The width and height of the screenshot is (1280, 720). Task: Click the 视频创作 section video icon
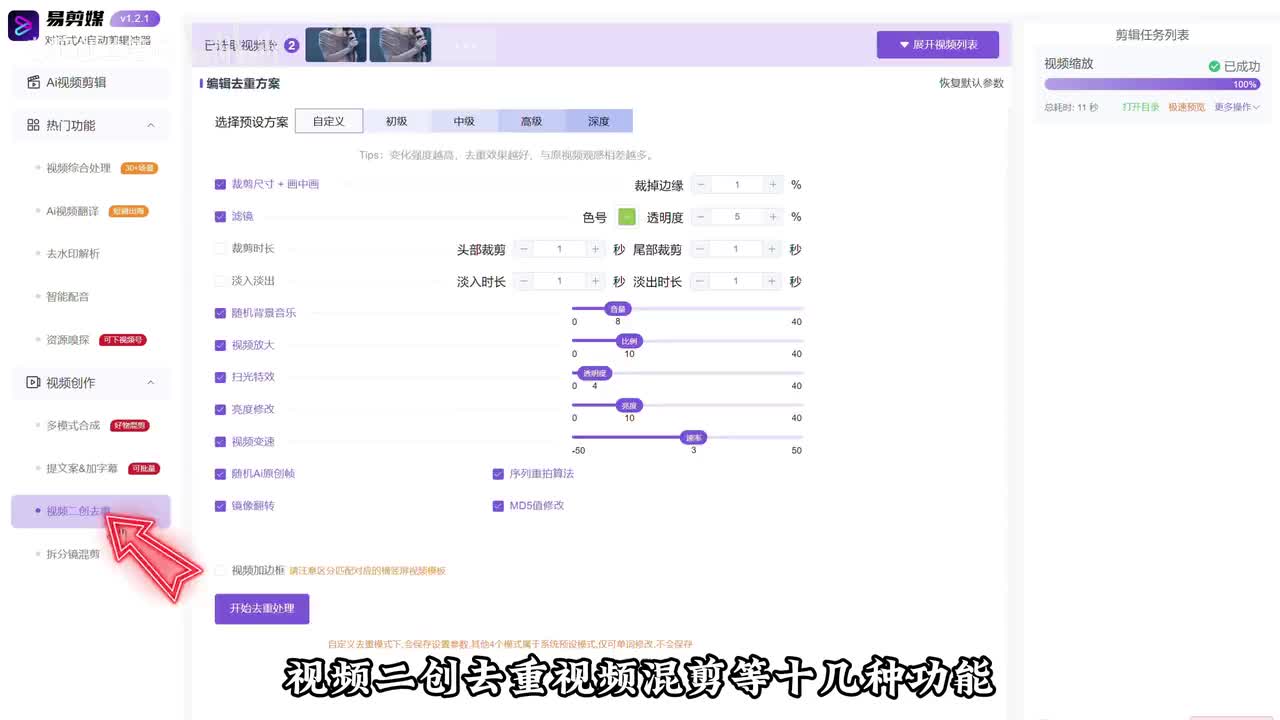point(33,383)
